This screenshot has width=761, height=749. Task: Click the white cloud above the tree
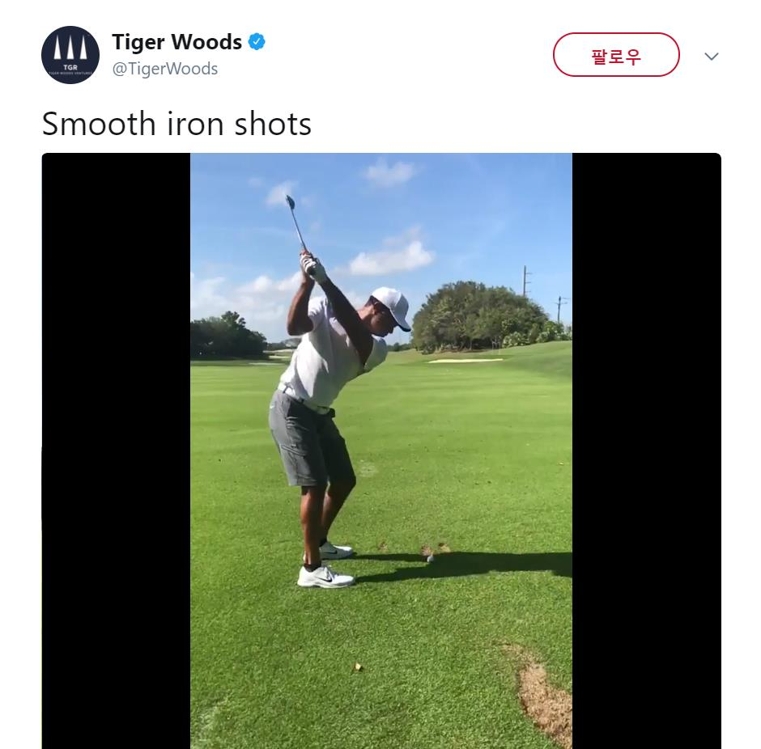click(x=391, y=258)
